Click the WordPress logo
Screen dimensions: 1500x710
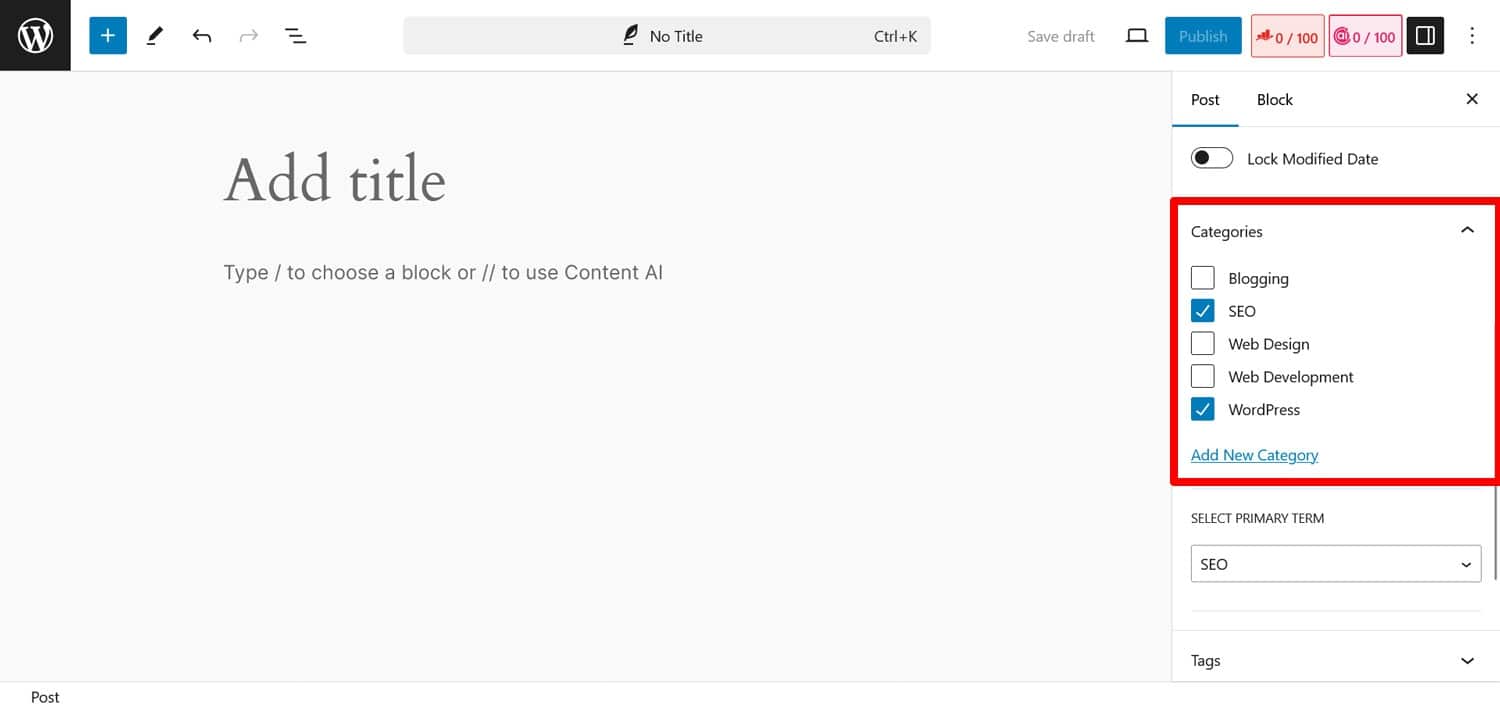(x=35, y=35)
